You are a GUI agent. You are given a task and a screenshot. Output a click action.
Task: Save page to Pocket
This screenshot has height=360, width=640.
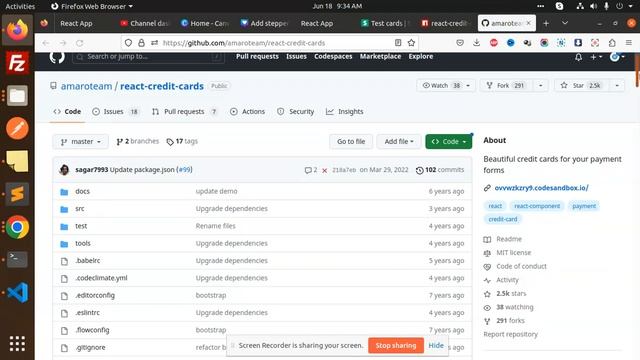tap(460, 42)
